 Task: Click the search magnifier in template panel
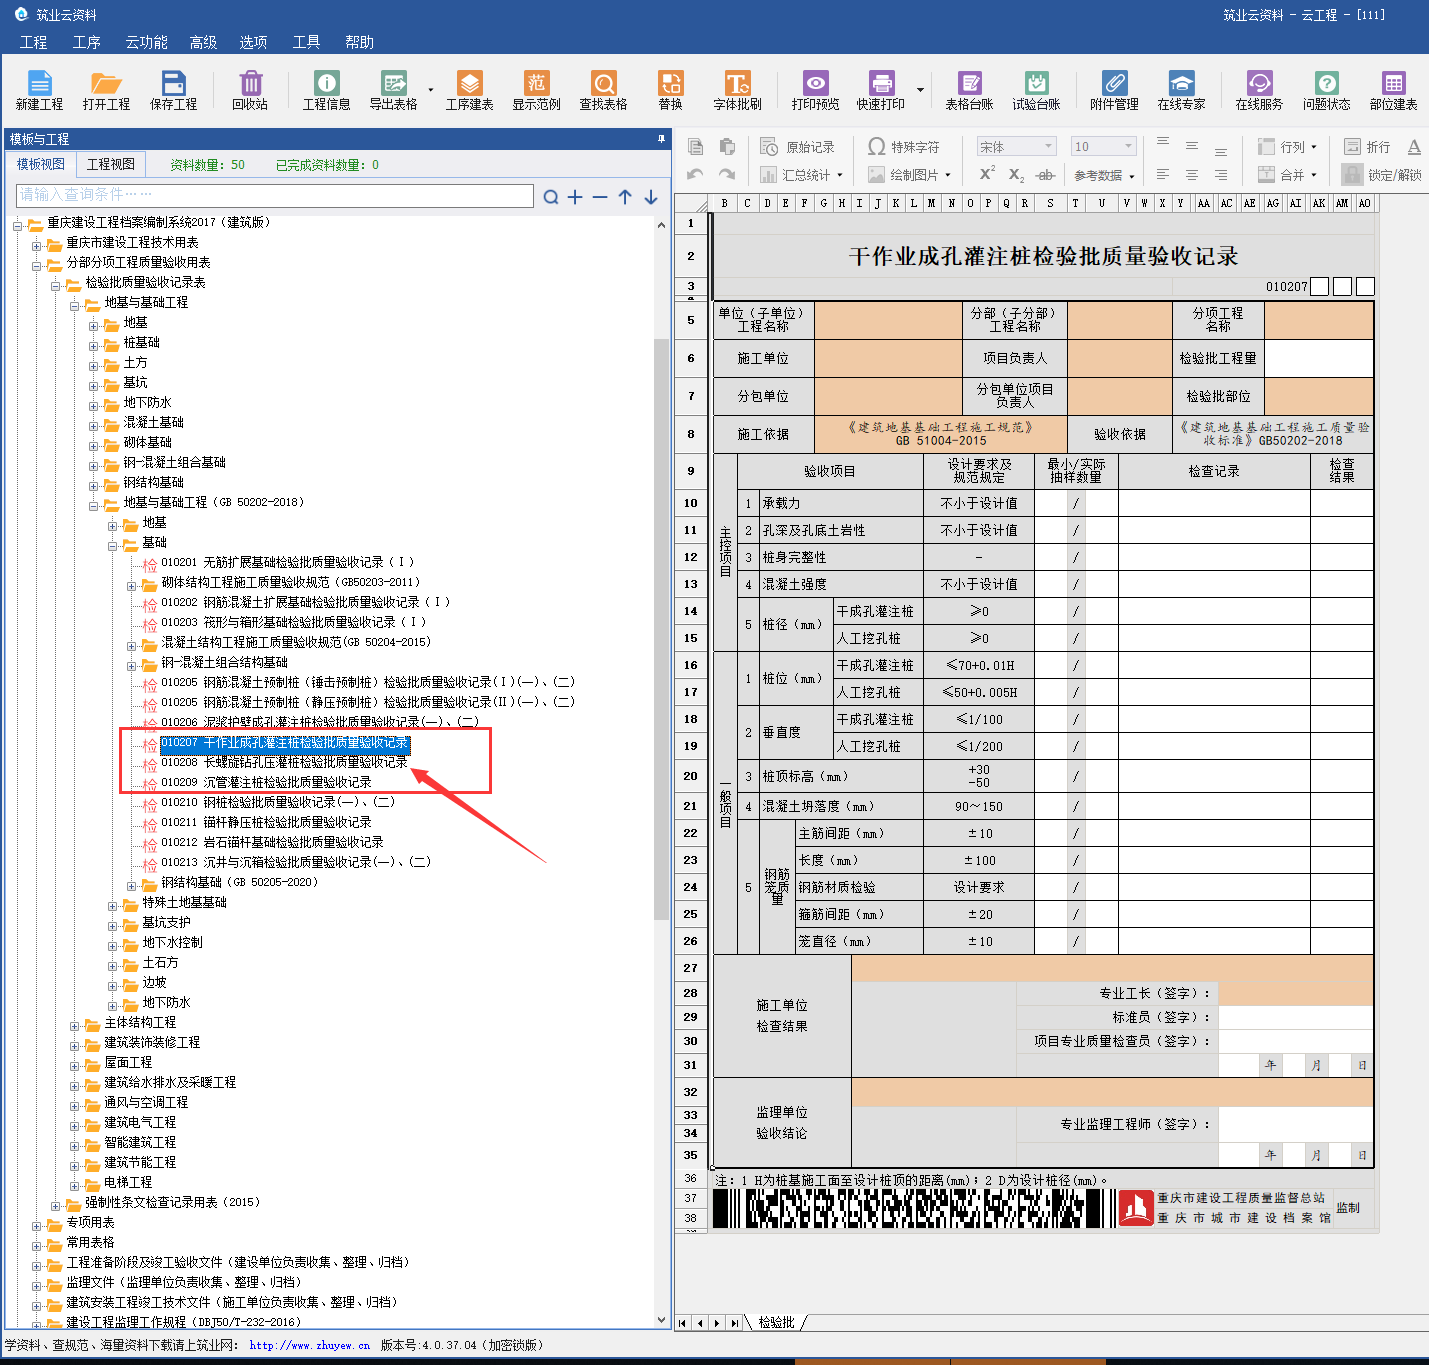pos(551,197)
